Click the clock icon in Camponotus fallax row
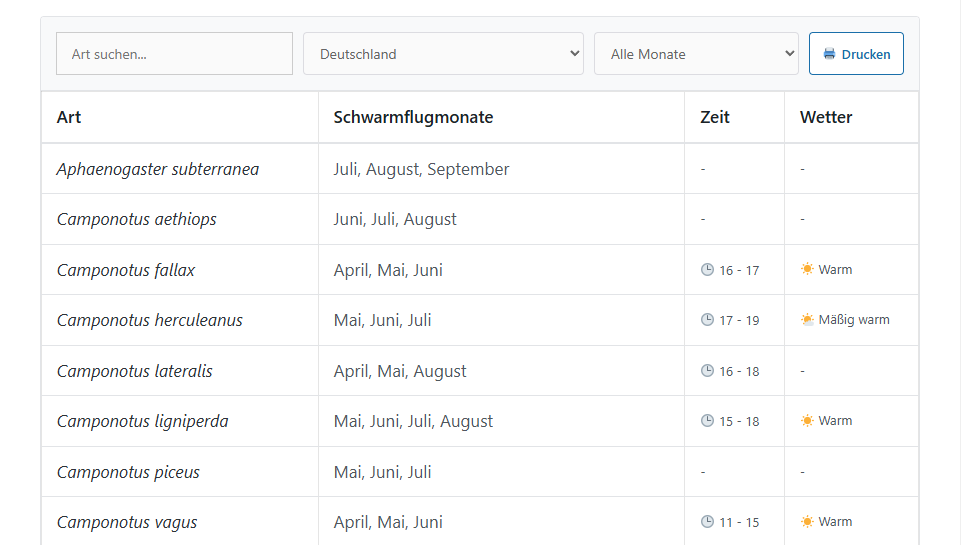Viewport: 961px width, 545px height. coord(707,270)
